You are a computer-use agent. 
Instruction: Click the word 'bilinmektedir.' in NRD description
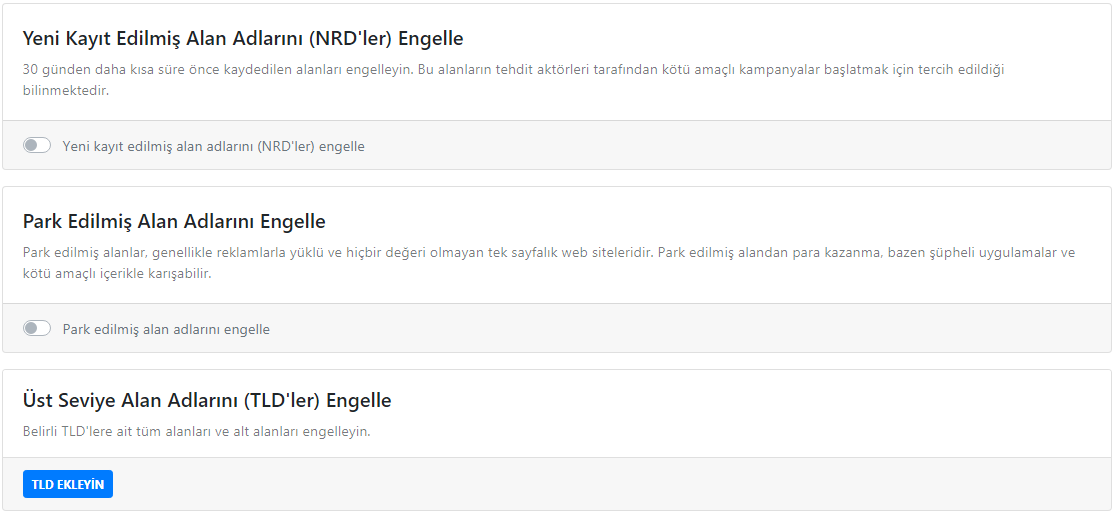click(x=65, y=90)
